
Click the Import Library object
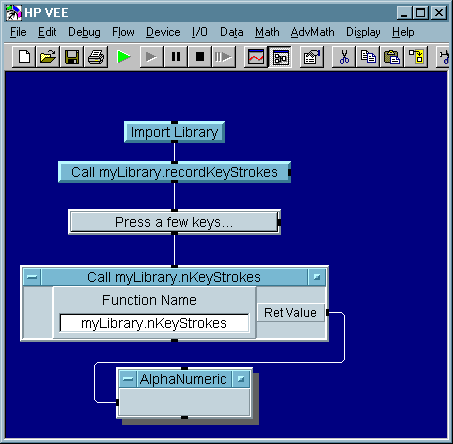(174, 132)
